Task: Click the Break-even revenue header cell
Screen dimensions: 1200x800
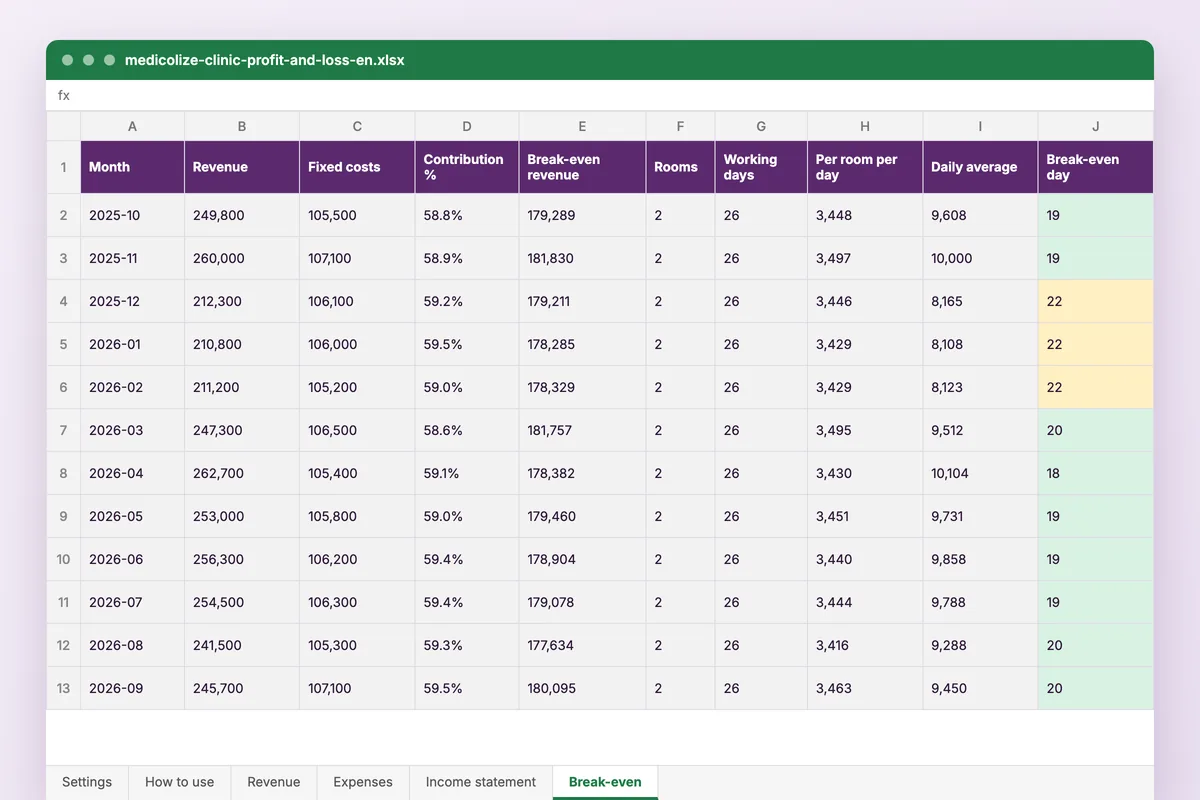Action: (582, 167)
